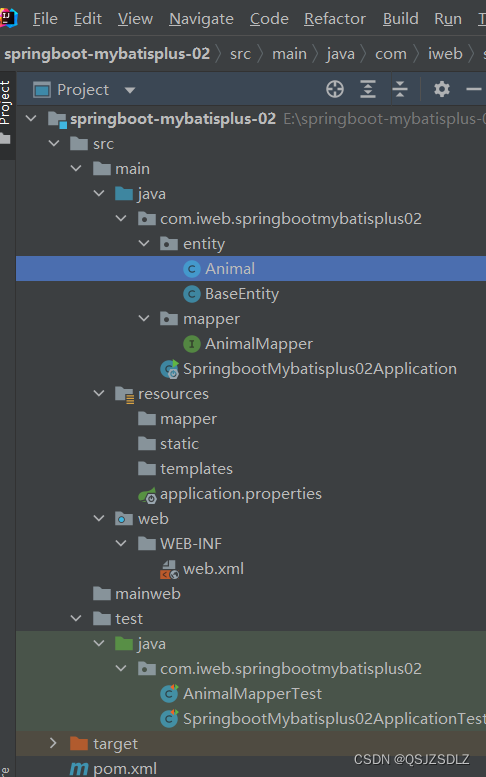Click the Animal class icon
486x777 pixels.
[192, 269]
